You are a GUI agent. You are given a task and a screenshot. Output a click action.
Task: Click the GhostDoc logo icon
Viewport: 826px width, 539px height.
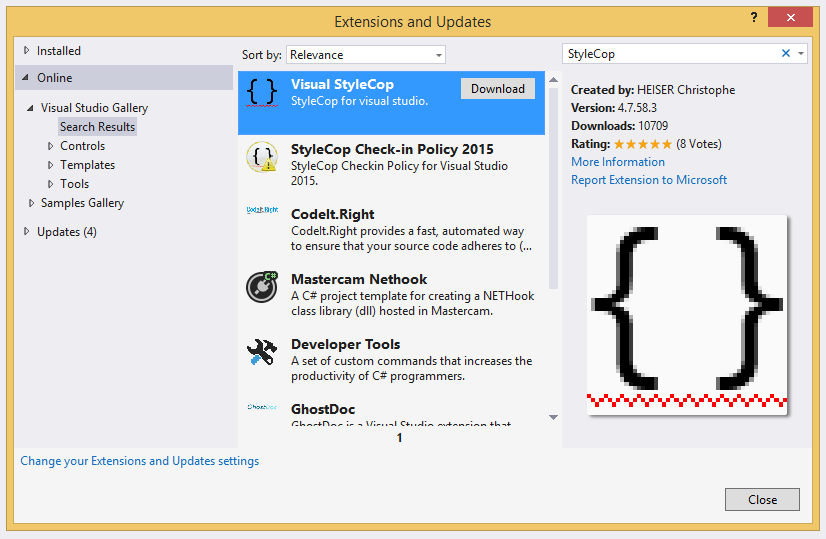coord(262,407)
